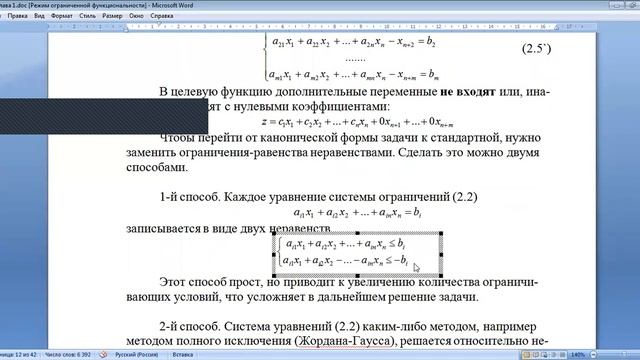The width and height of the screenshot is (640, 360).
Task: Click inside the selected equation object with inequalities
Action: [x=358, y=254]
